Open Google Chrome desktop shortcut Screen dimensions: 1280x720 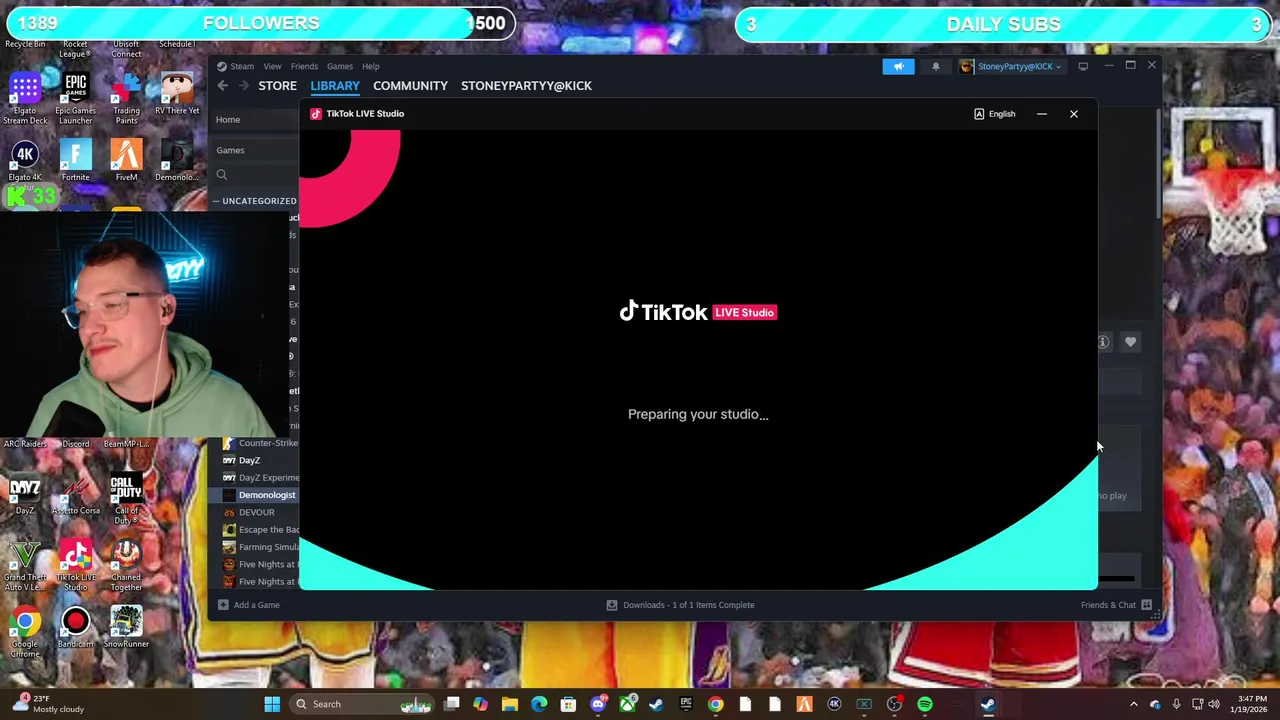pyautogui.click(x=25, y=633)
